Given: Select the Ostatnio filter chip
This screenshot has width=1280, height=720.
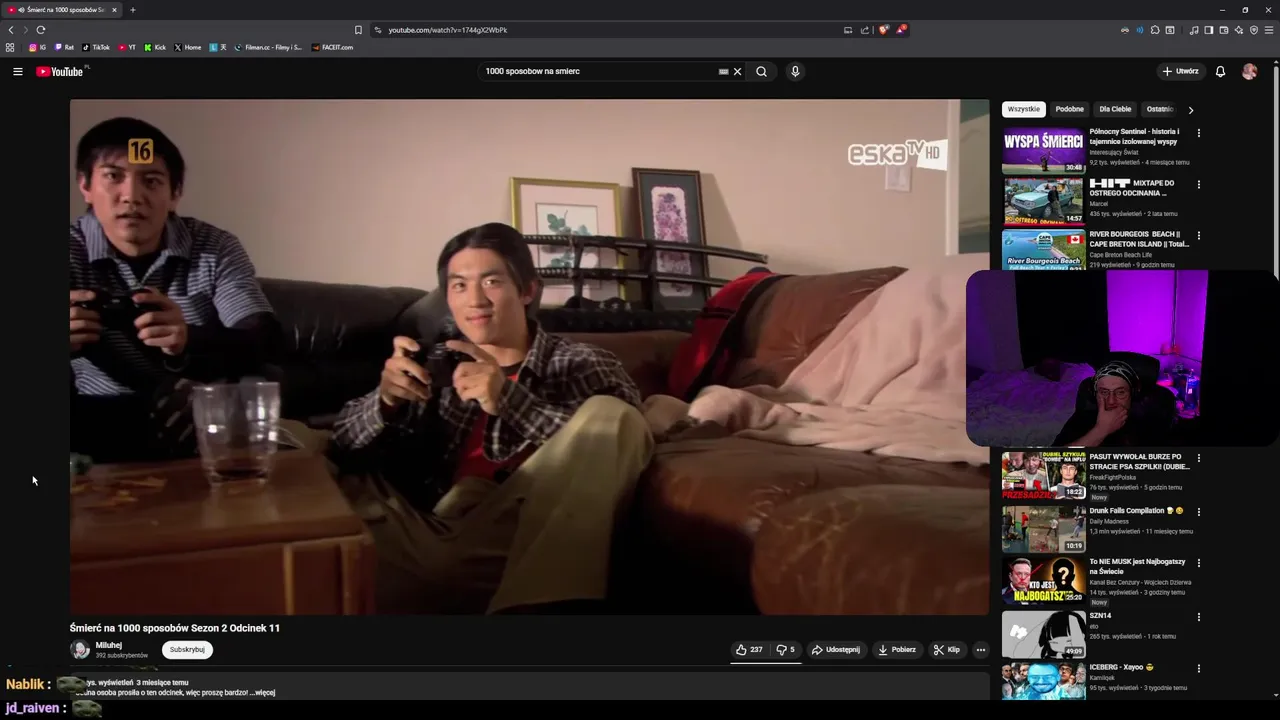Looking at the screenshot, I should (1159, 109).
